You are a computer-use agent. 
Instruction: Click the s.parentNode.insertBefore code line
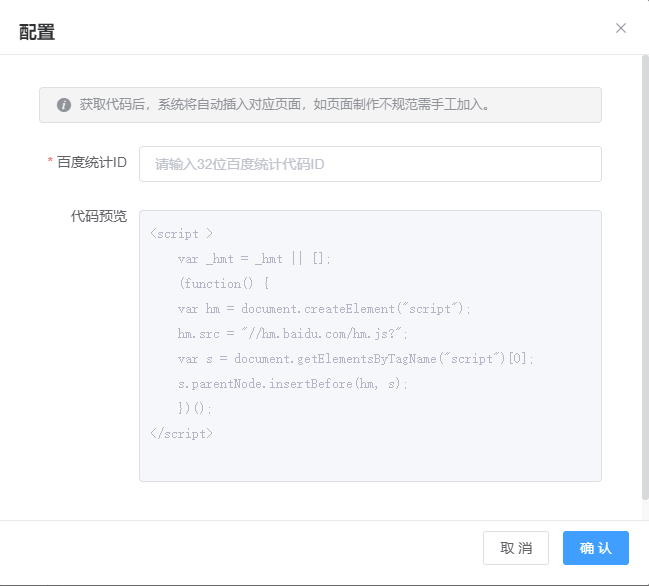(293, 384)
